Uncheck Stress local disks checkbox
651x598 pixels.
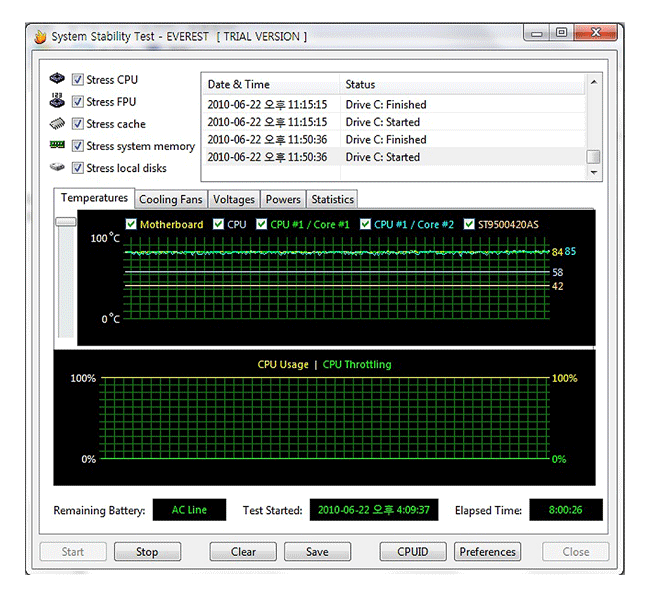coord(78,168)
